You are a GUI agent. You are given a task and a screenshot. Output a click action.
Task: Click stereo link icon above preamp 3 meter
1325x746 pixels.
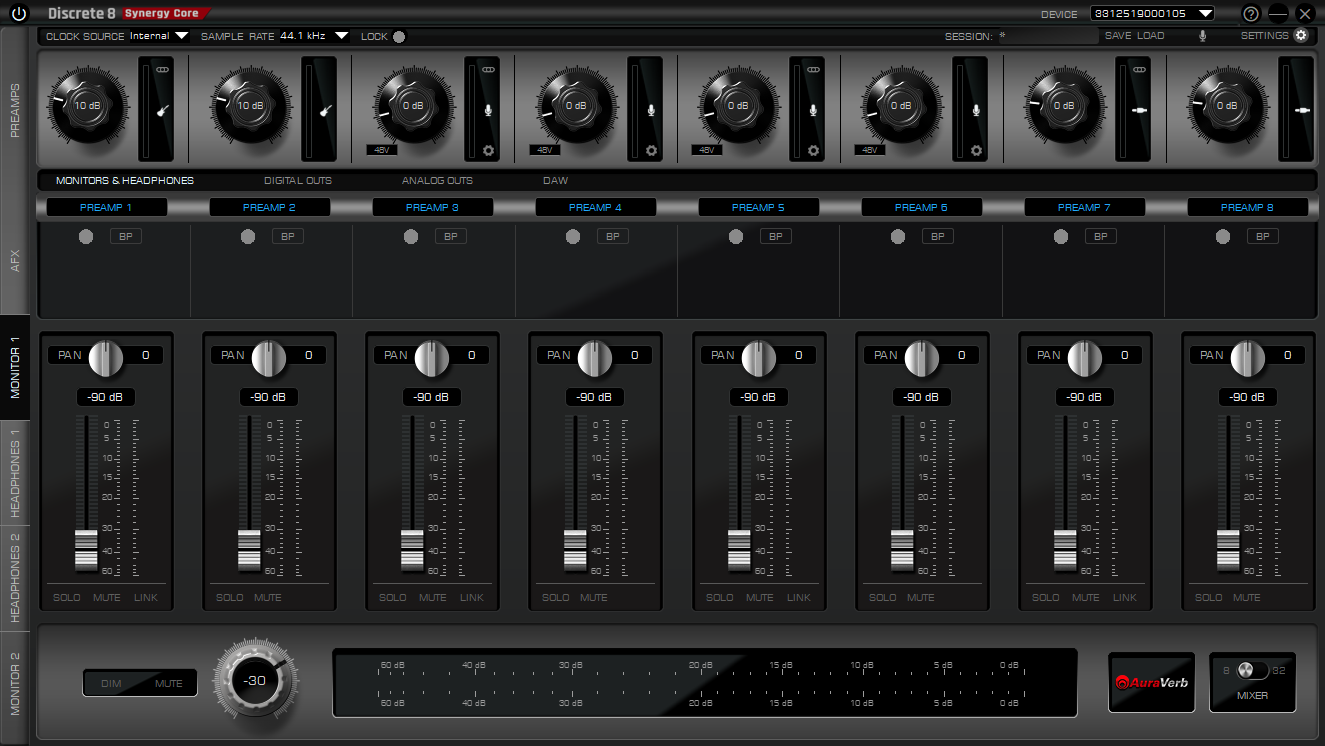[488, 70]
